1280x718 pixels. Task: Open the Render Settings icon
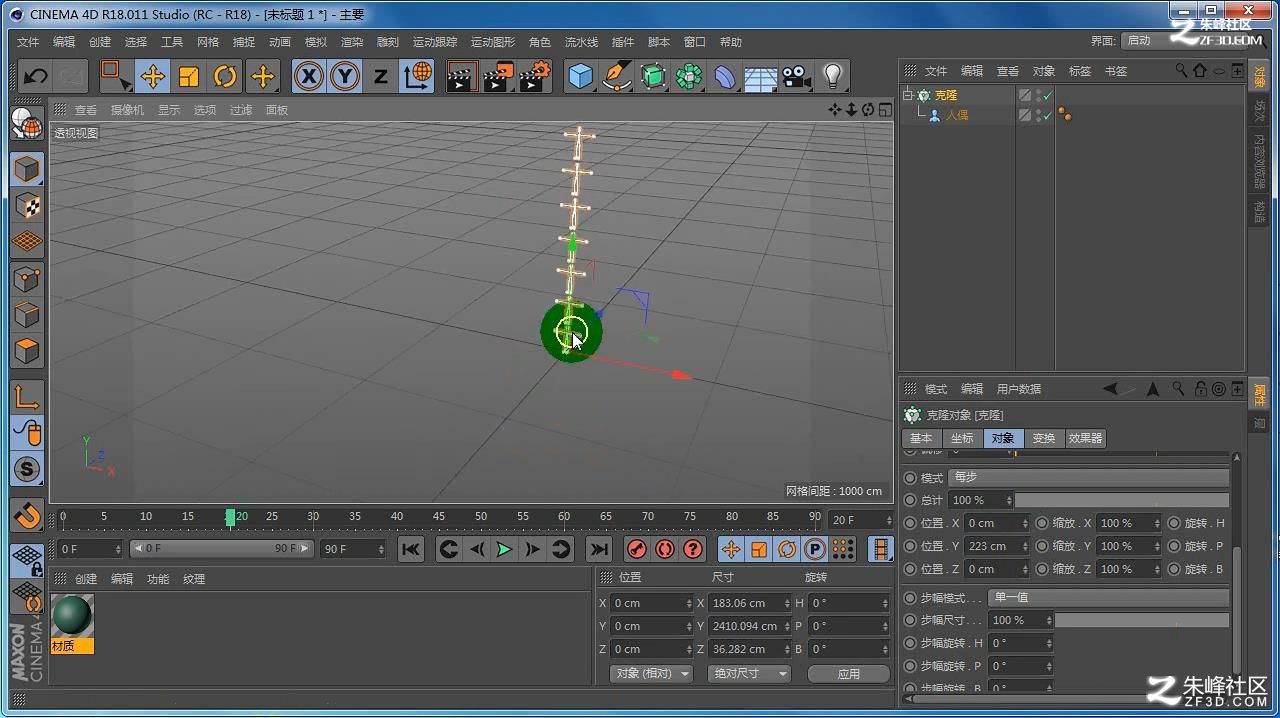tap(535, 76)
